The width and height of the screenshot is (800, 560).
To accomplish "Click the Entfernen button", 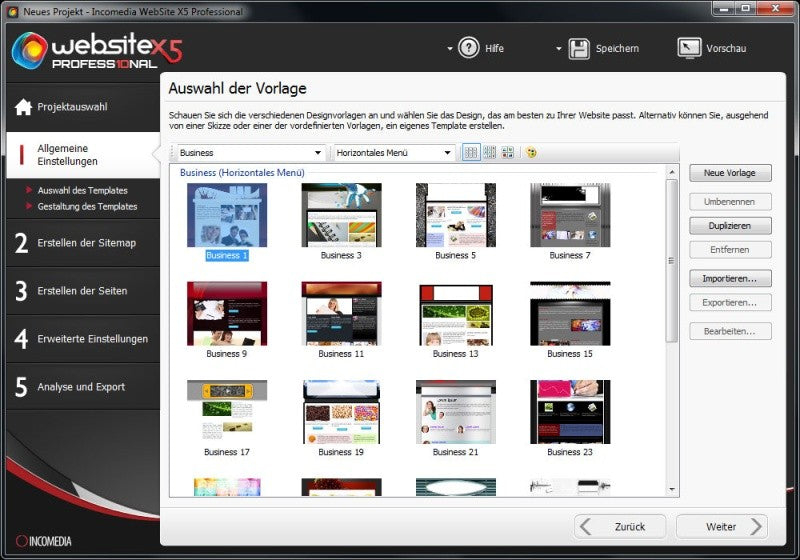I will (730, 249).
